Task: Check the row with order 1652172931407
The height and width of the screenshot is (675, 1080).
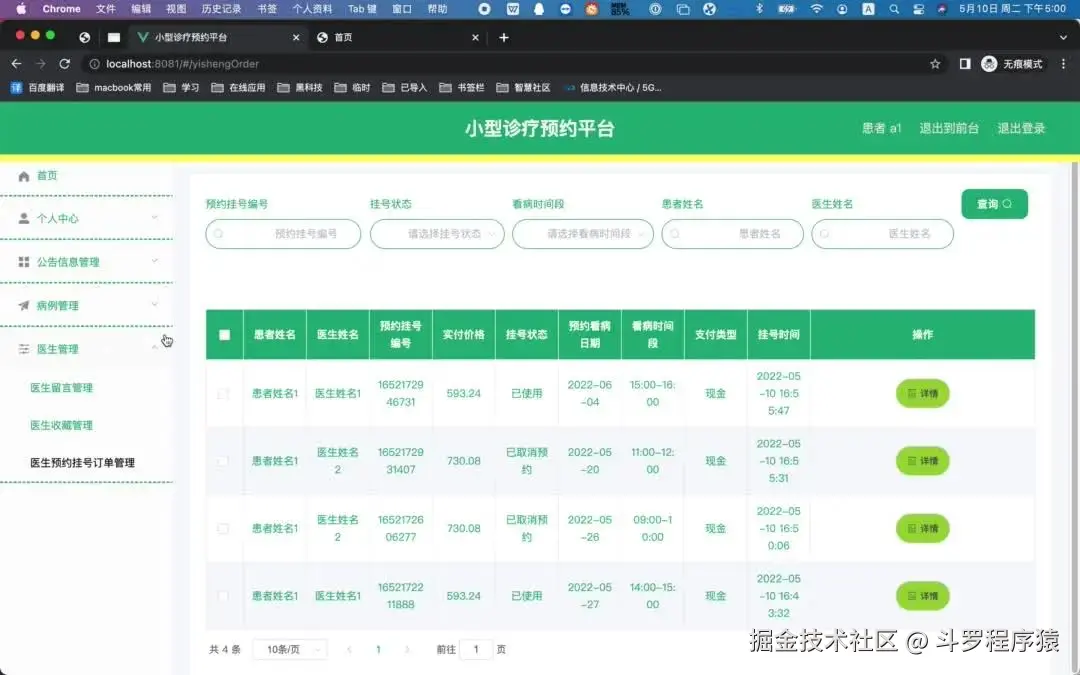Action: point(223,461)
